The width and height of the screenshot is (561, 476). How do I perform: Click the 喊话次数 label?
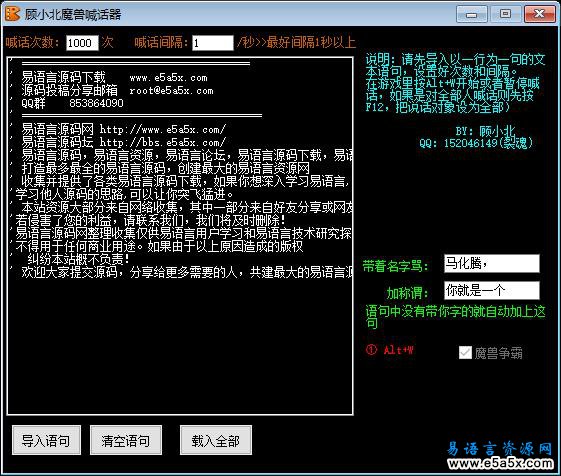32,43
